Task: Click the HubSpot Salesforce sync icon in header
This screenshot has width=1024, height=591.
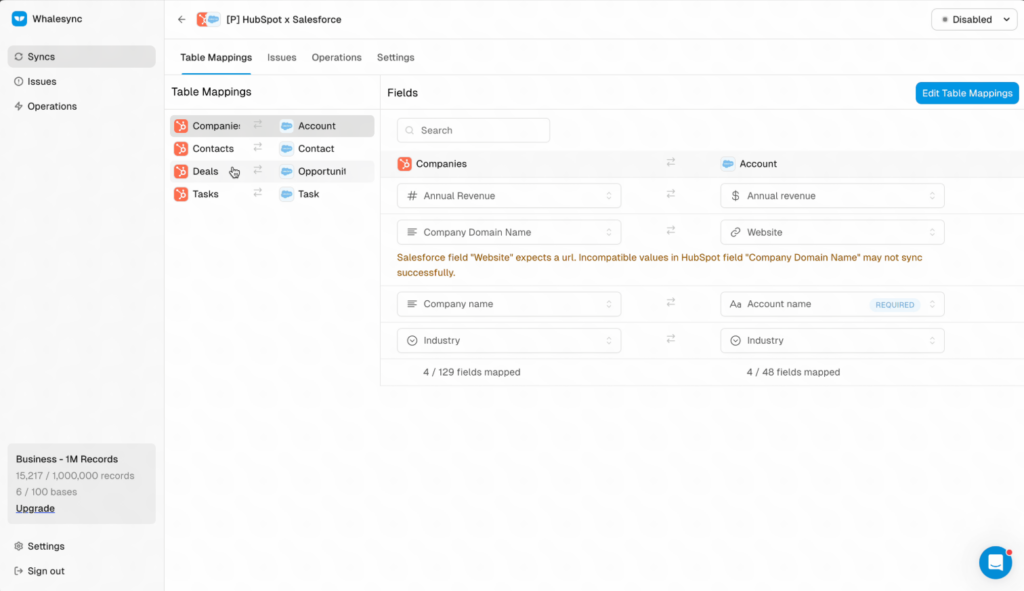Action: pos(208,20)
